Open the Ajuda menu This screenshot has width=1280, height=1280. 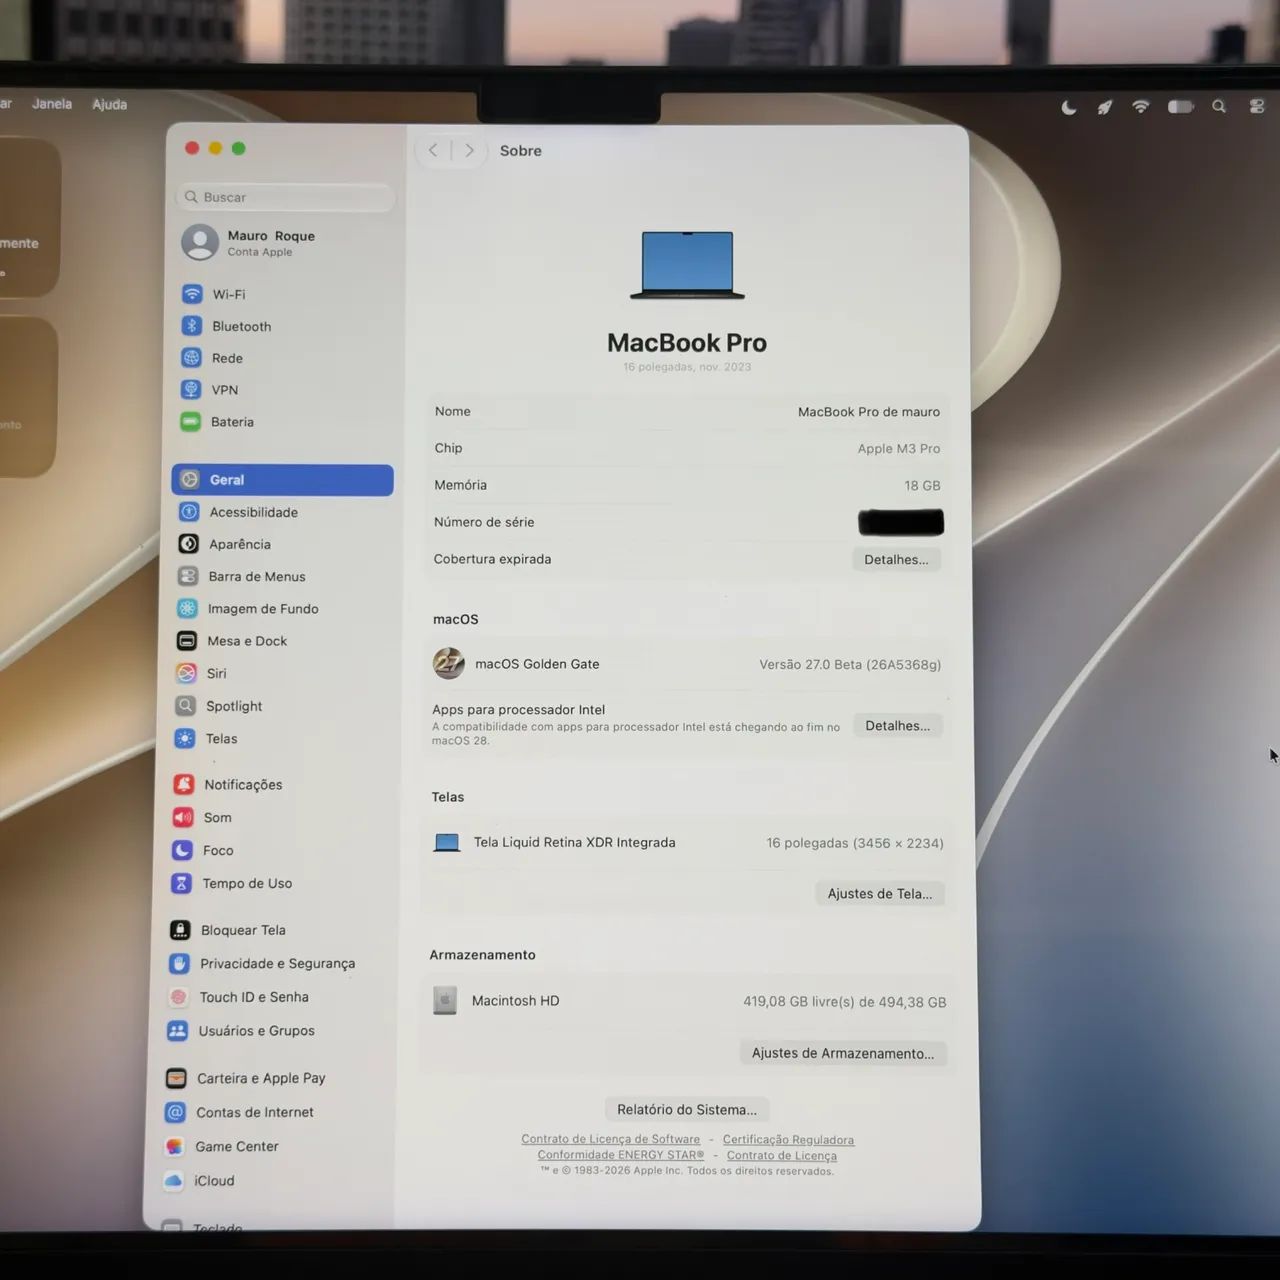click(110, 104)
